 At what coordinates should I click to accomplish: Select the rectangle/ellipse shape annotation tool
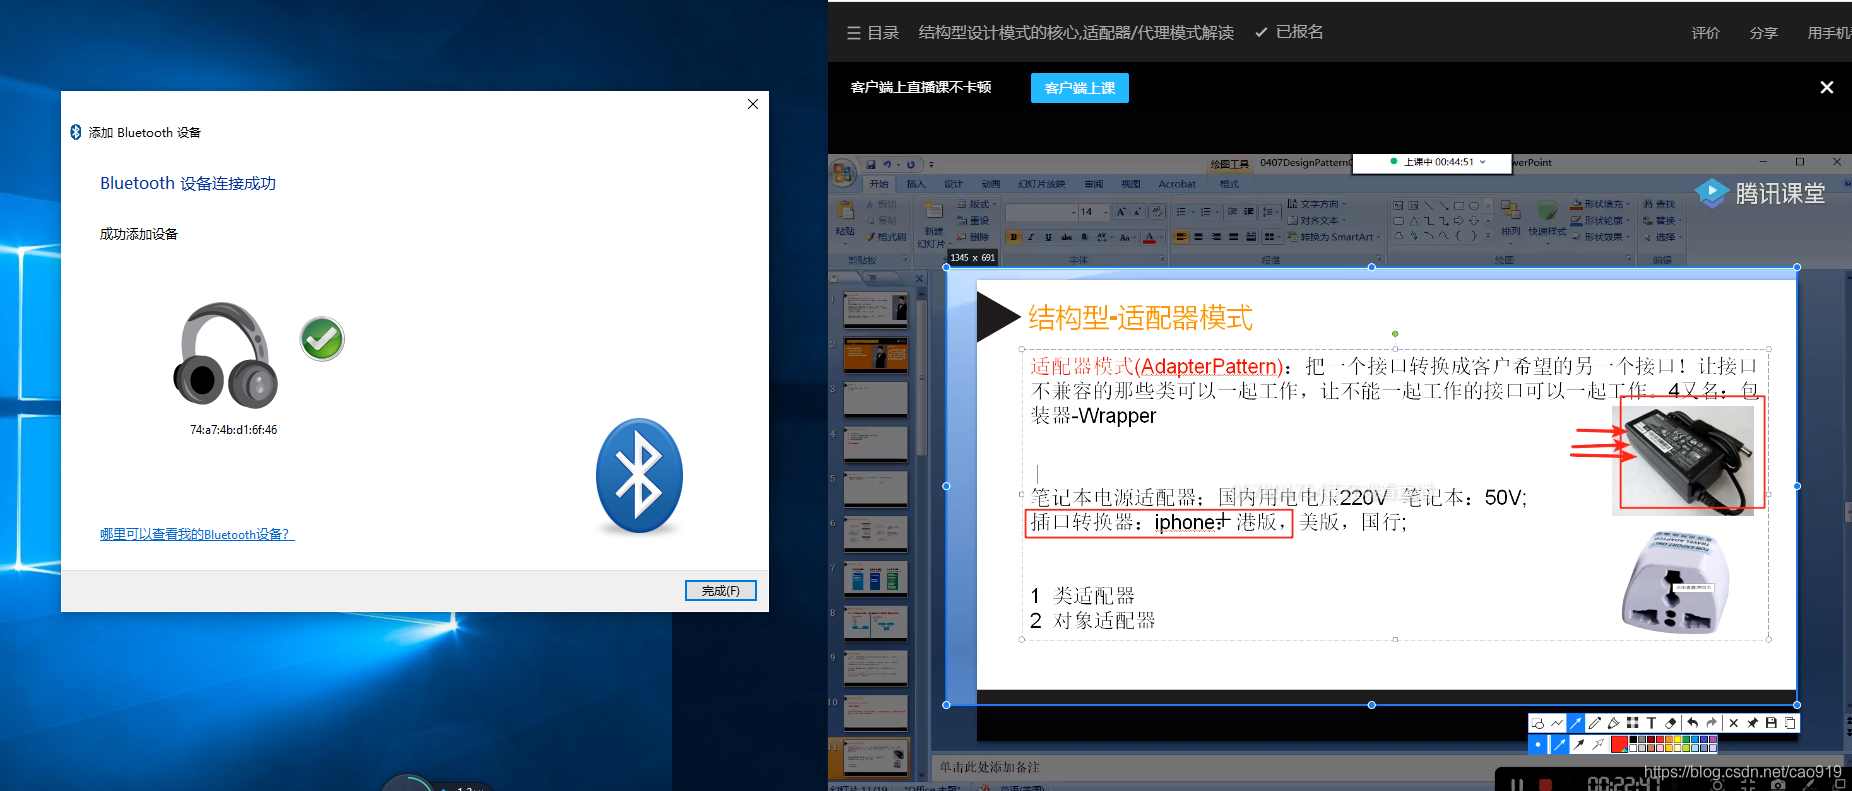(x=1538, y=723)
